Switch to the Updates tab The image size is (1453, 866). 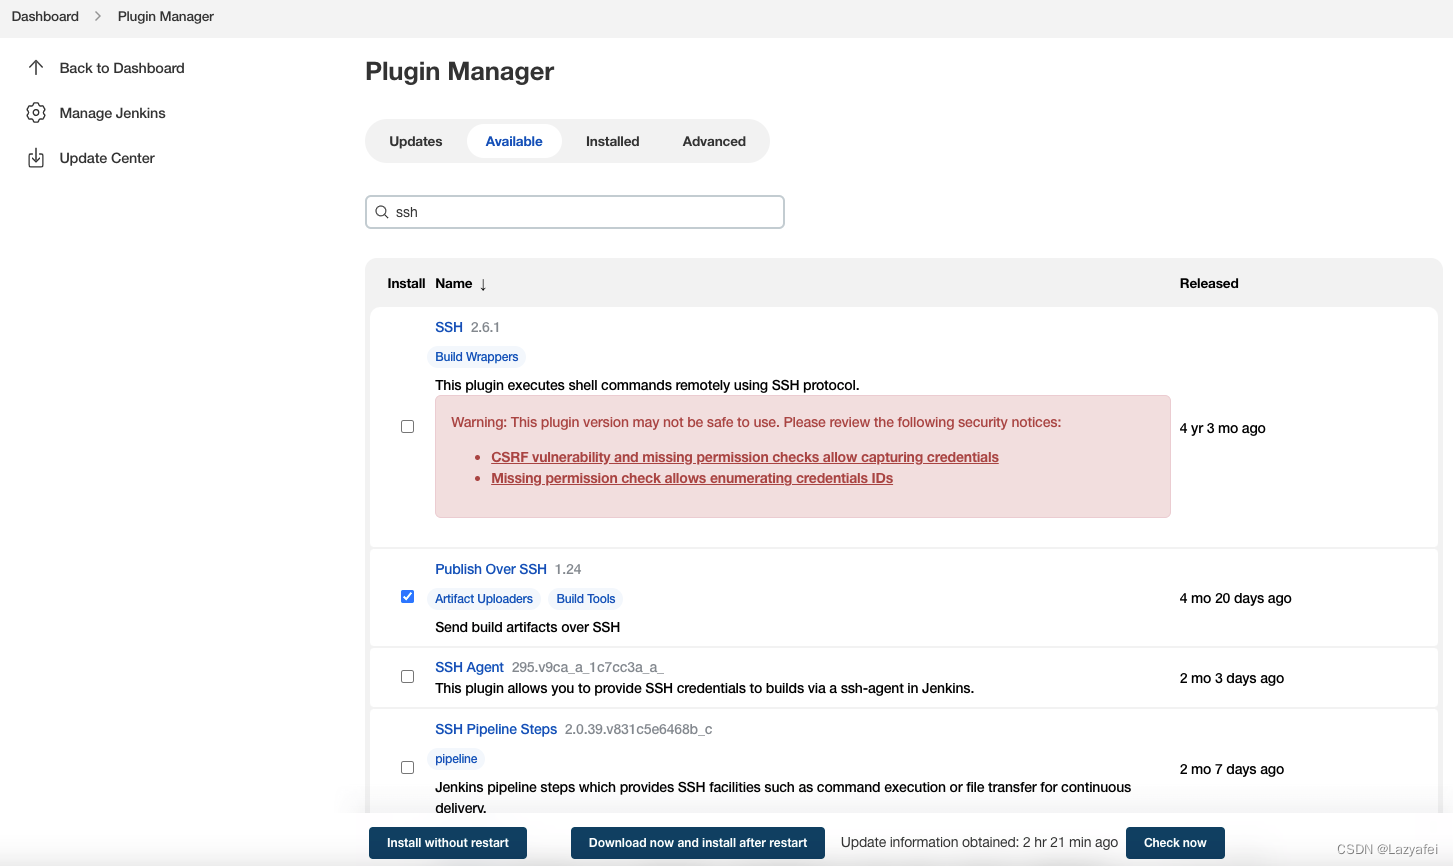[416, 141]
